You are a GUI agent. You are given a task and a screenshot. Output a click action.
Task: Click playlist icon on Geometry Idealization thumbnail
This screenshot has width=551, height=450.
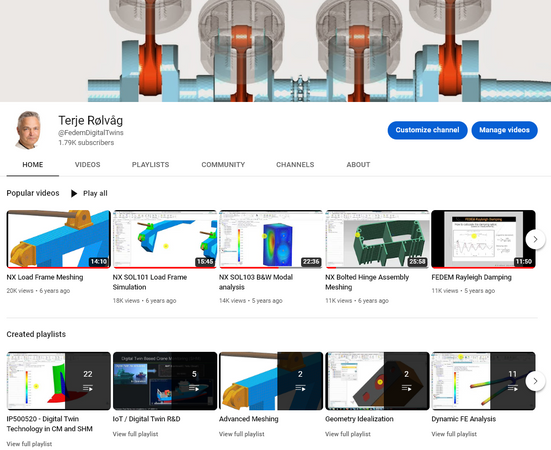(407, 388)
